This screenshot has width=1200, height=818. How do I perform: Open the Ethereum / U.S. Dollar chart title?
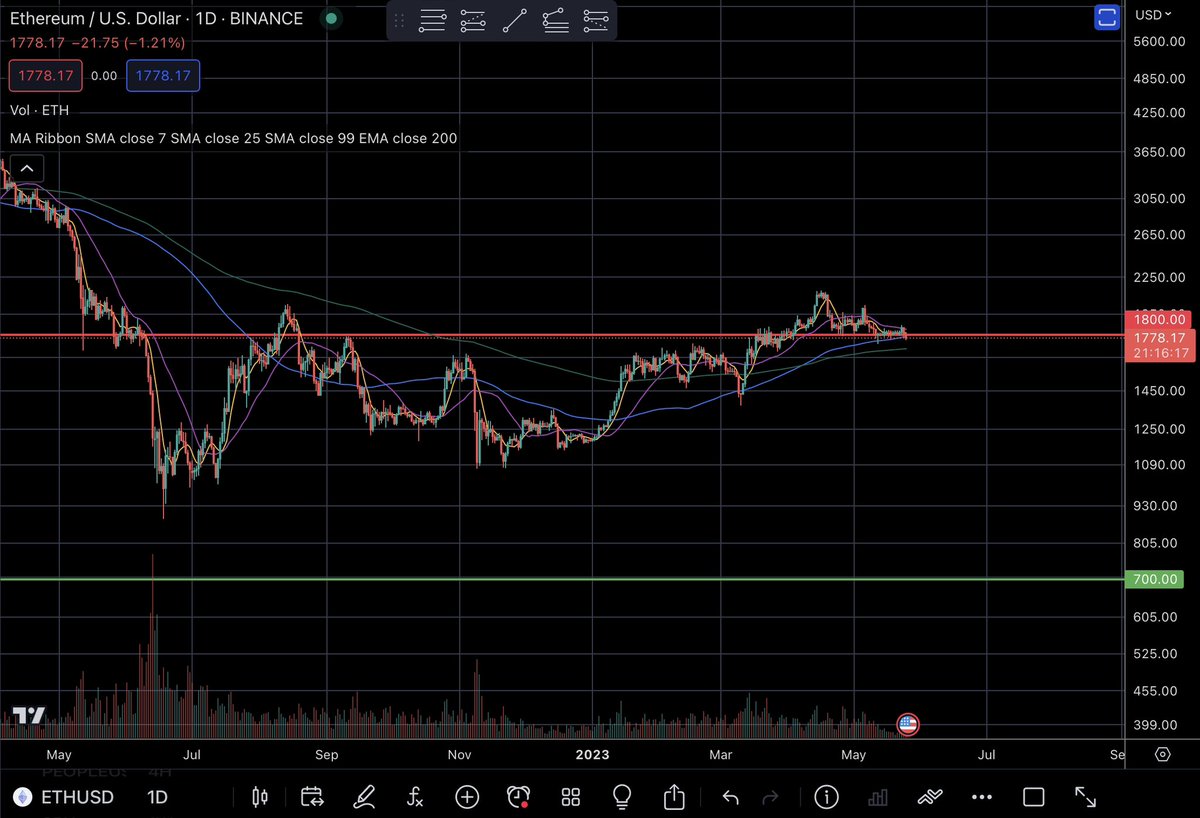pyautogui.click(x=156, y=19)
